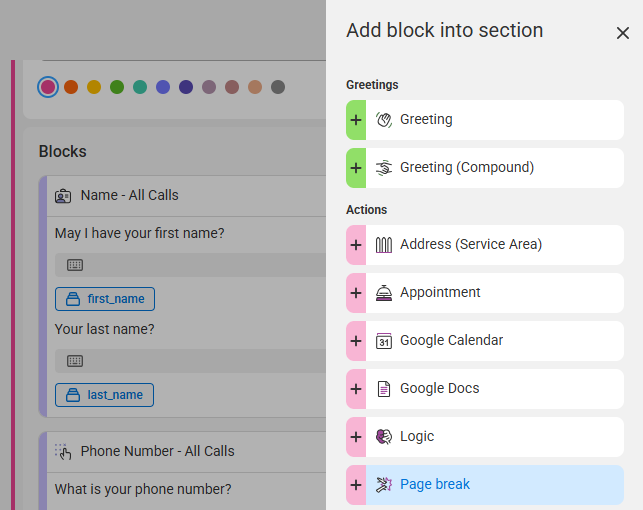Viewport: 643px width, 510px height.
Task: Click the plus beside Google Docs
Action: [356, 389]
